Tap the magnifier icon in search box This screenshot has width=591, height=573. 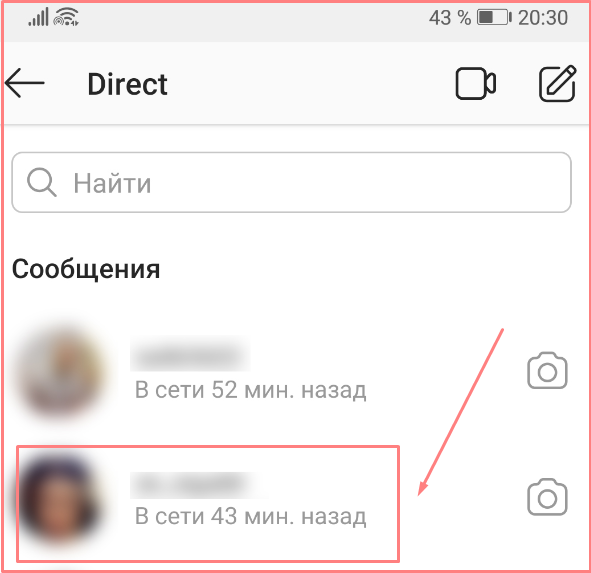tap(41, 182)
